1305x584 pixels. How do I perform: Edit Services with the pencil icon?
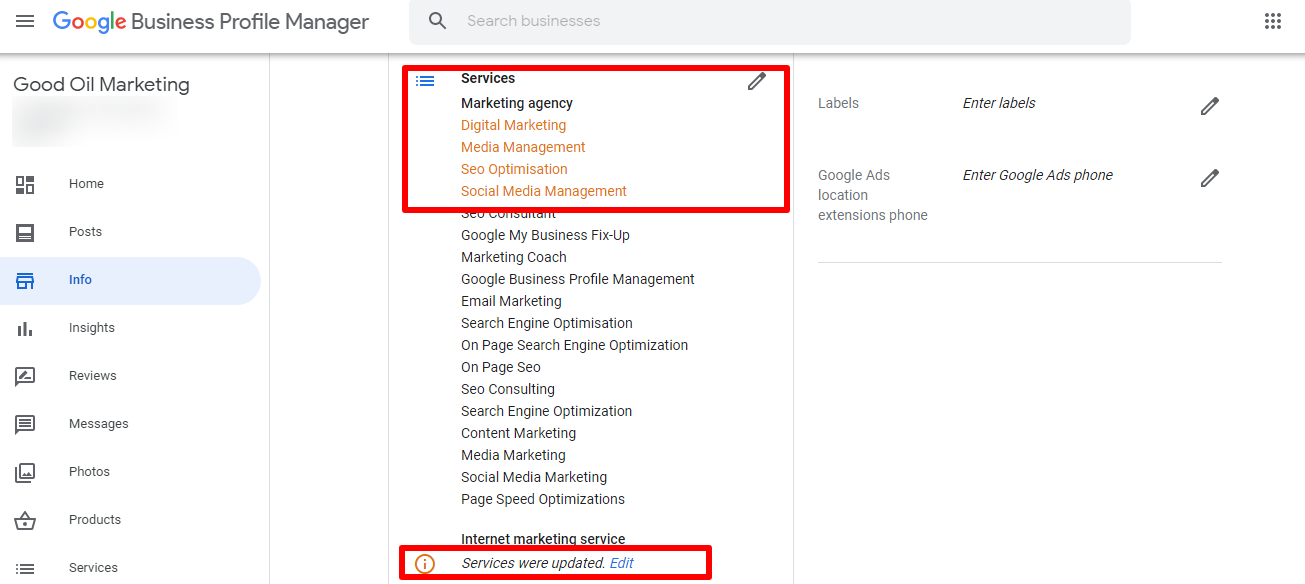pyautogui.click(x=757, y=81)
